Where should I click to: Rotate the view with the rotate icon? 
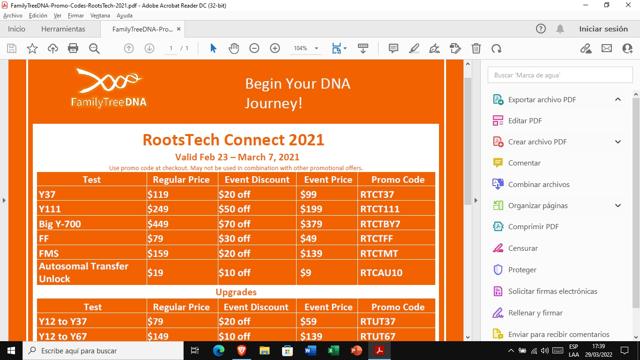(496, 49)
